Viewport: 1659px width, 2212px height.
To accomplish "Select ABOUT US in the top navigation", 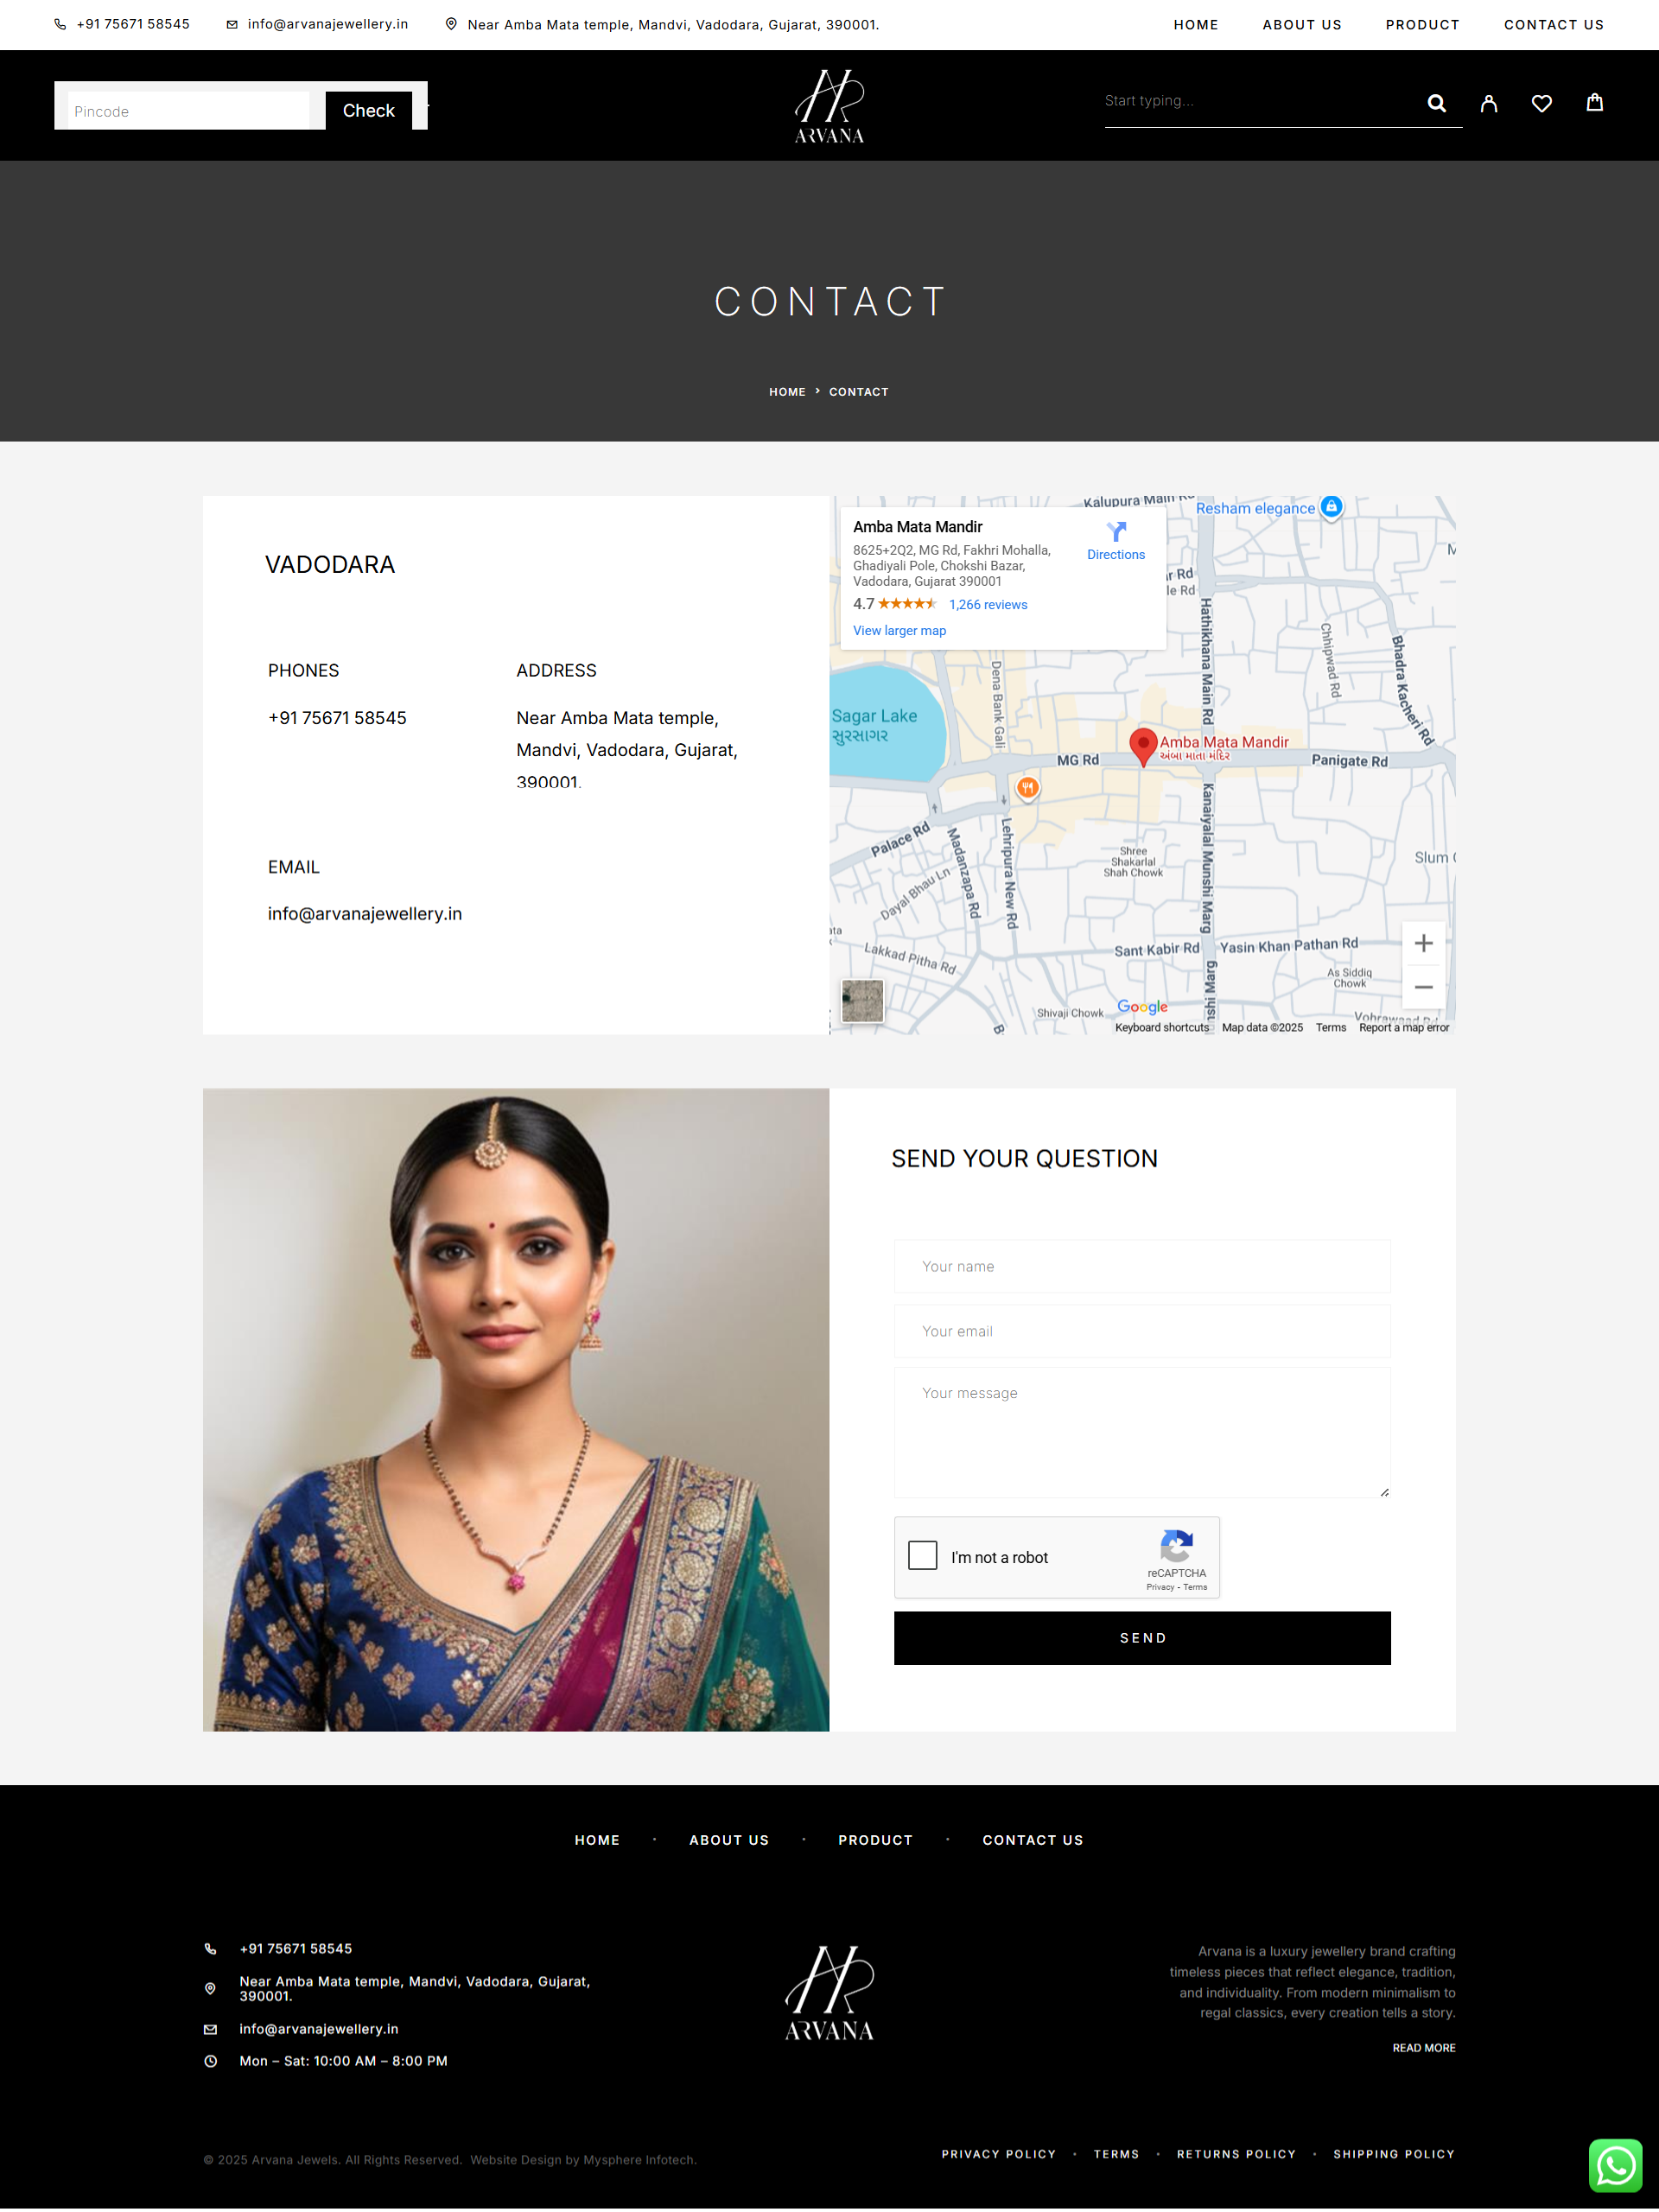I will [1302, 24].
